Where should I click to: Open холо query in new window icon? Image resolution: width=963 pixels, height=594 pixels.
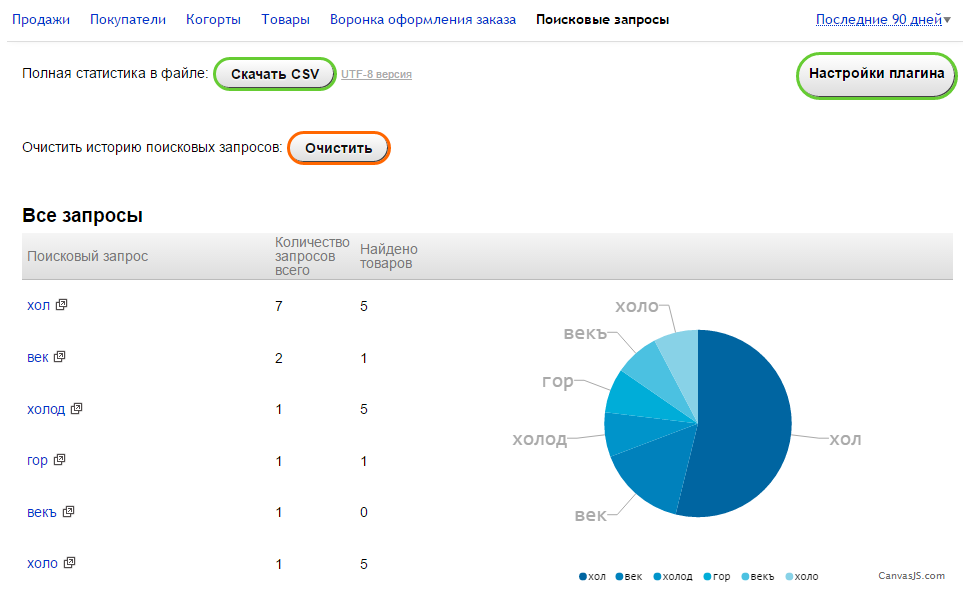(69, 562)
